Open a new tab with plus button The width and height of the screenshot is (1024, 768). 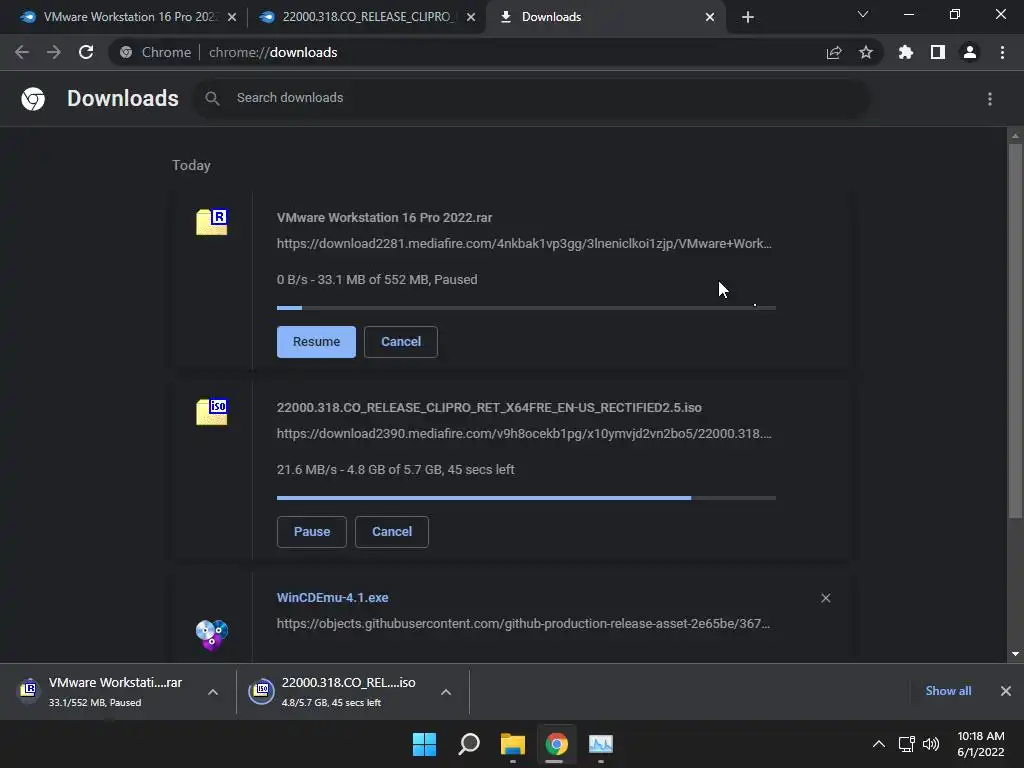748,17
